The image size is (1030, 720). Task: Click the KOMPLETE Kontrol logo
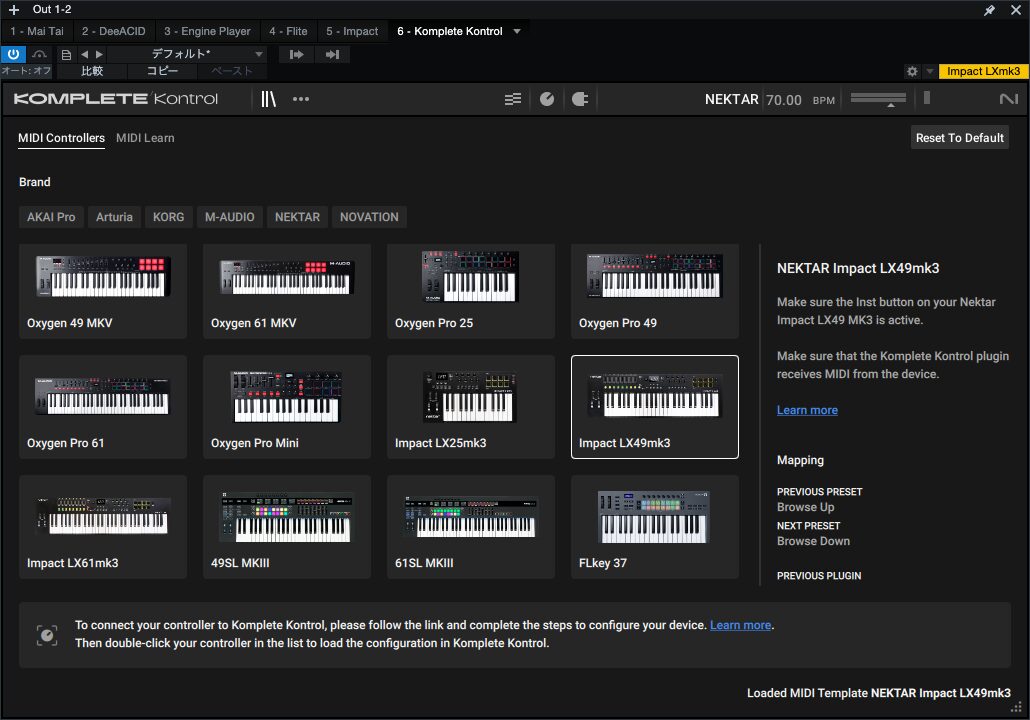(116, 99)
